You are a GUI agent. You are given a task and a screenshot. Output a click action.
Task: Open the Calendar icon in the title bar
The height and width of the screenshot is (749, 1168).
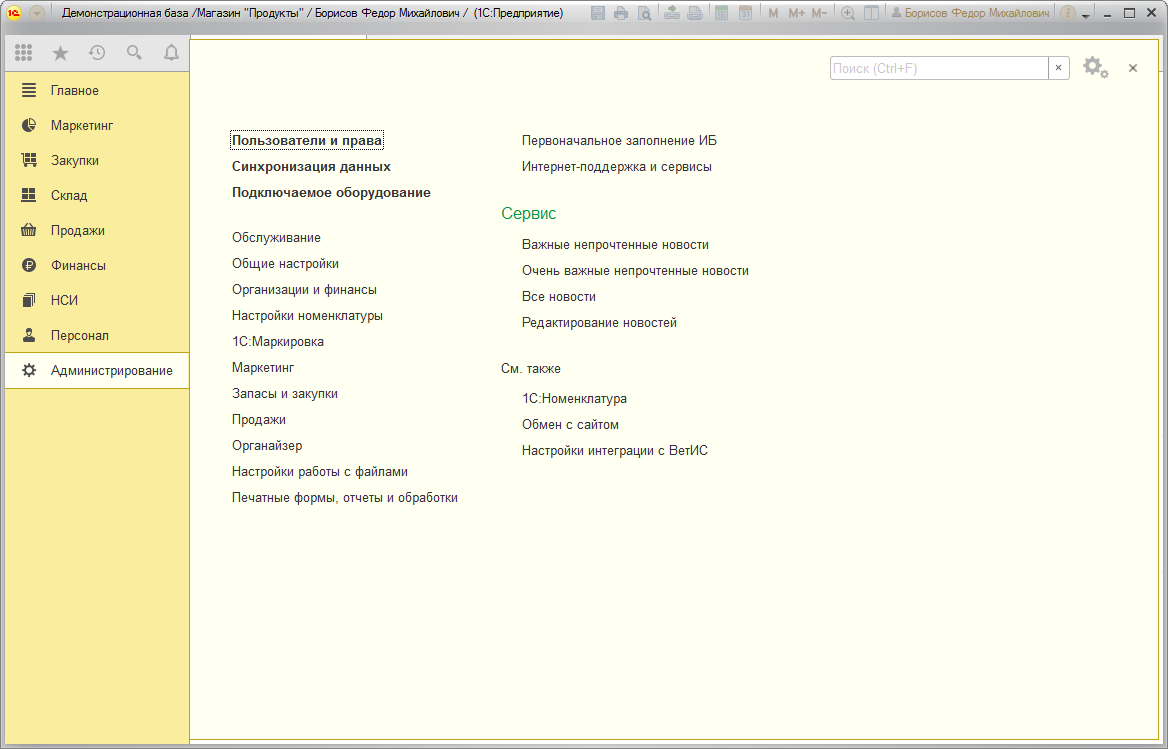pyautogui.click(x=745, y=13)
